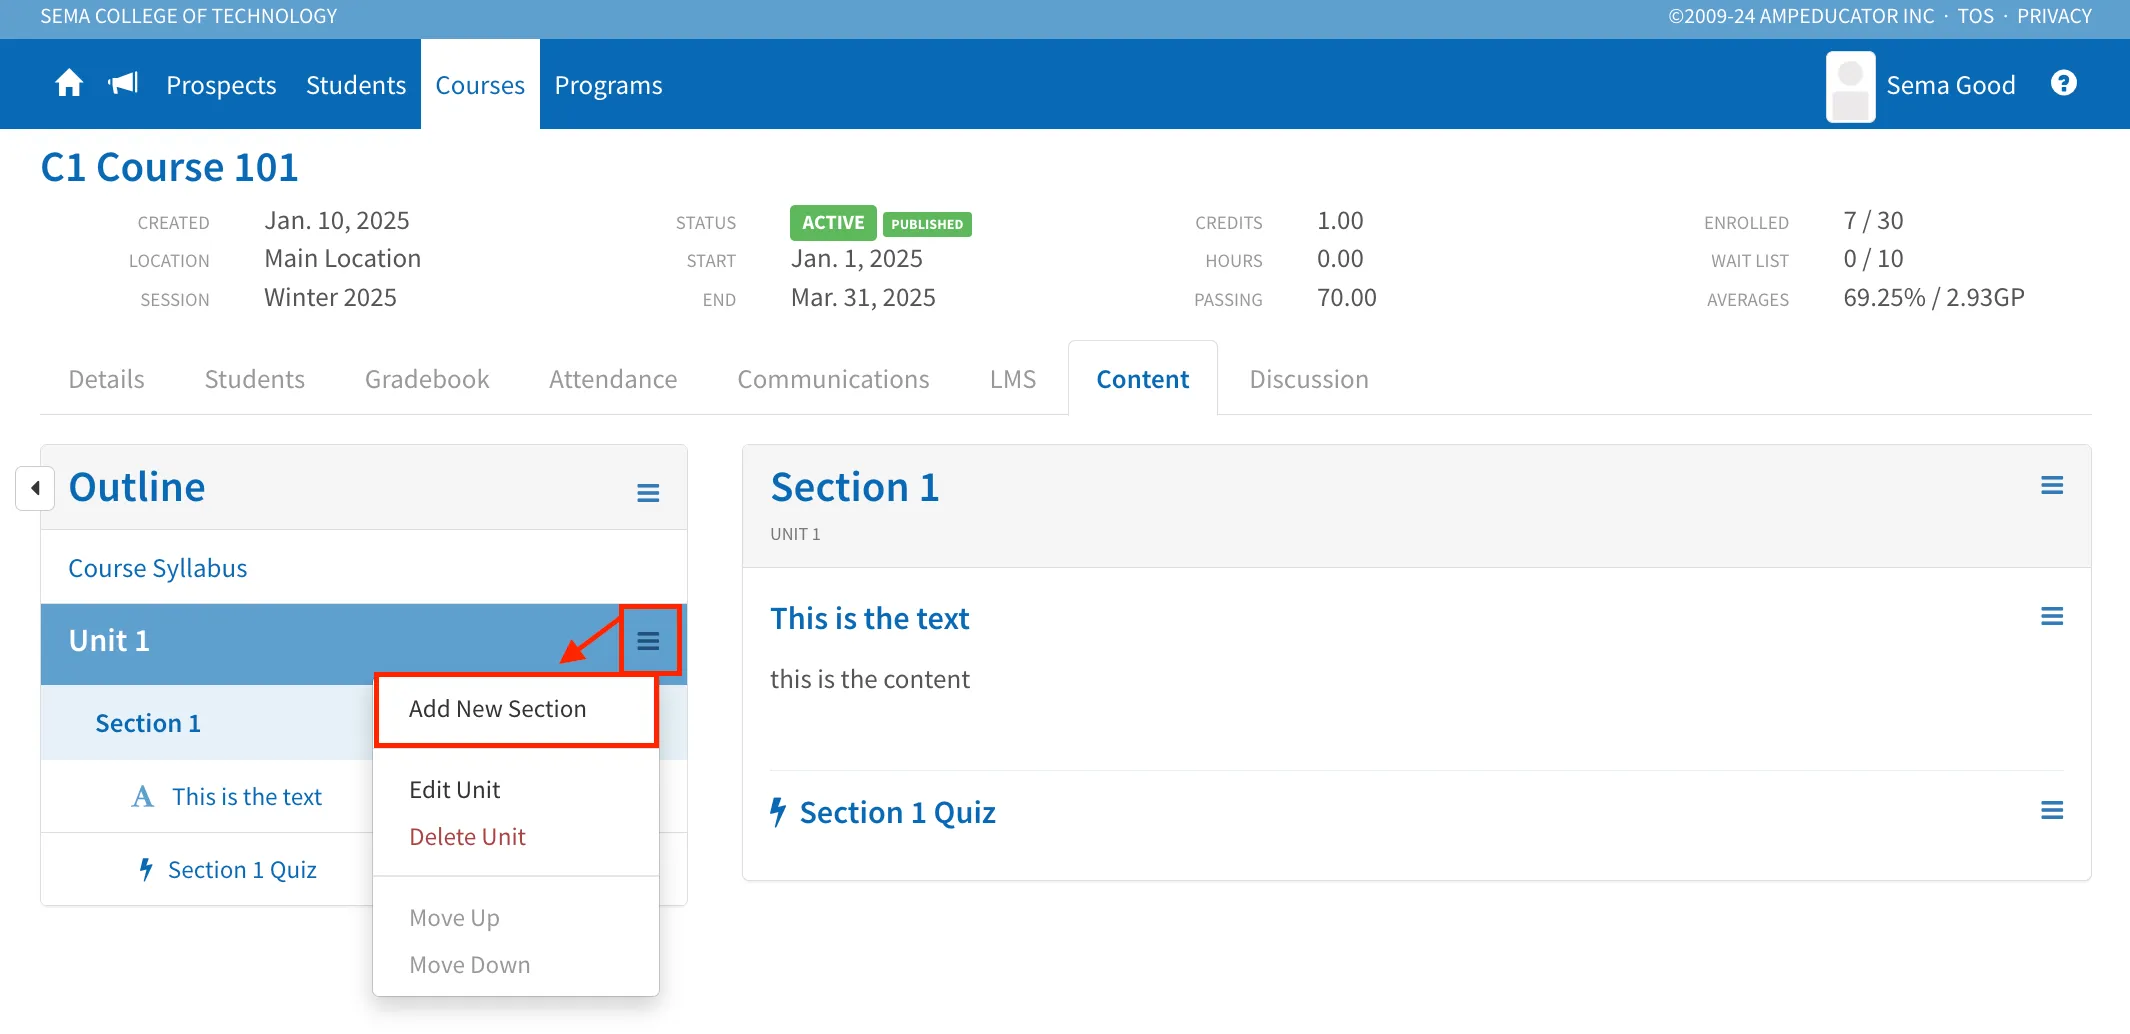Click the user avatar picture
This screenshot has width=2130, height=1034.
(1851, 86)
